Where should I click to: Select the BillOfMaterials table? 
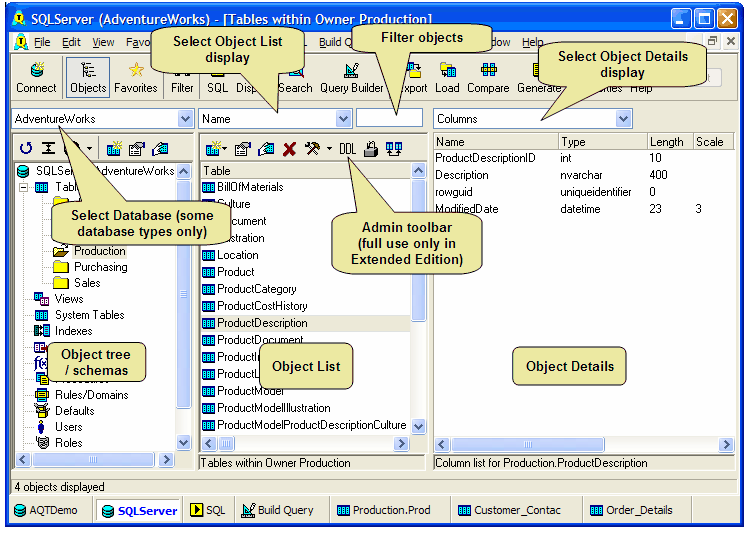coord(250,187)
